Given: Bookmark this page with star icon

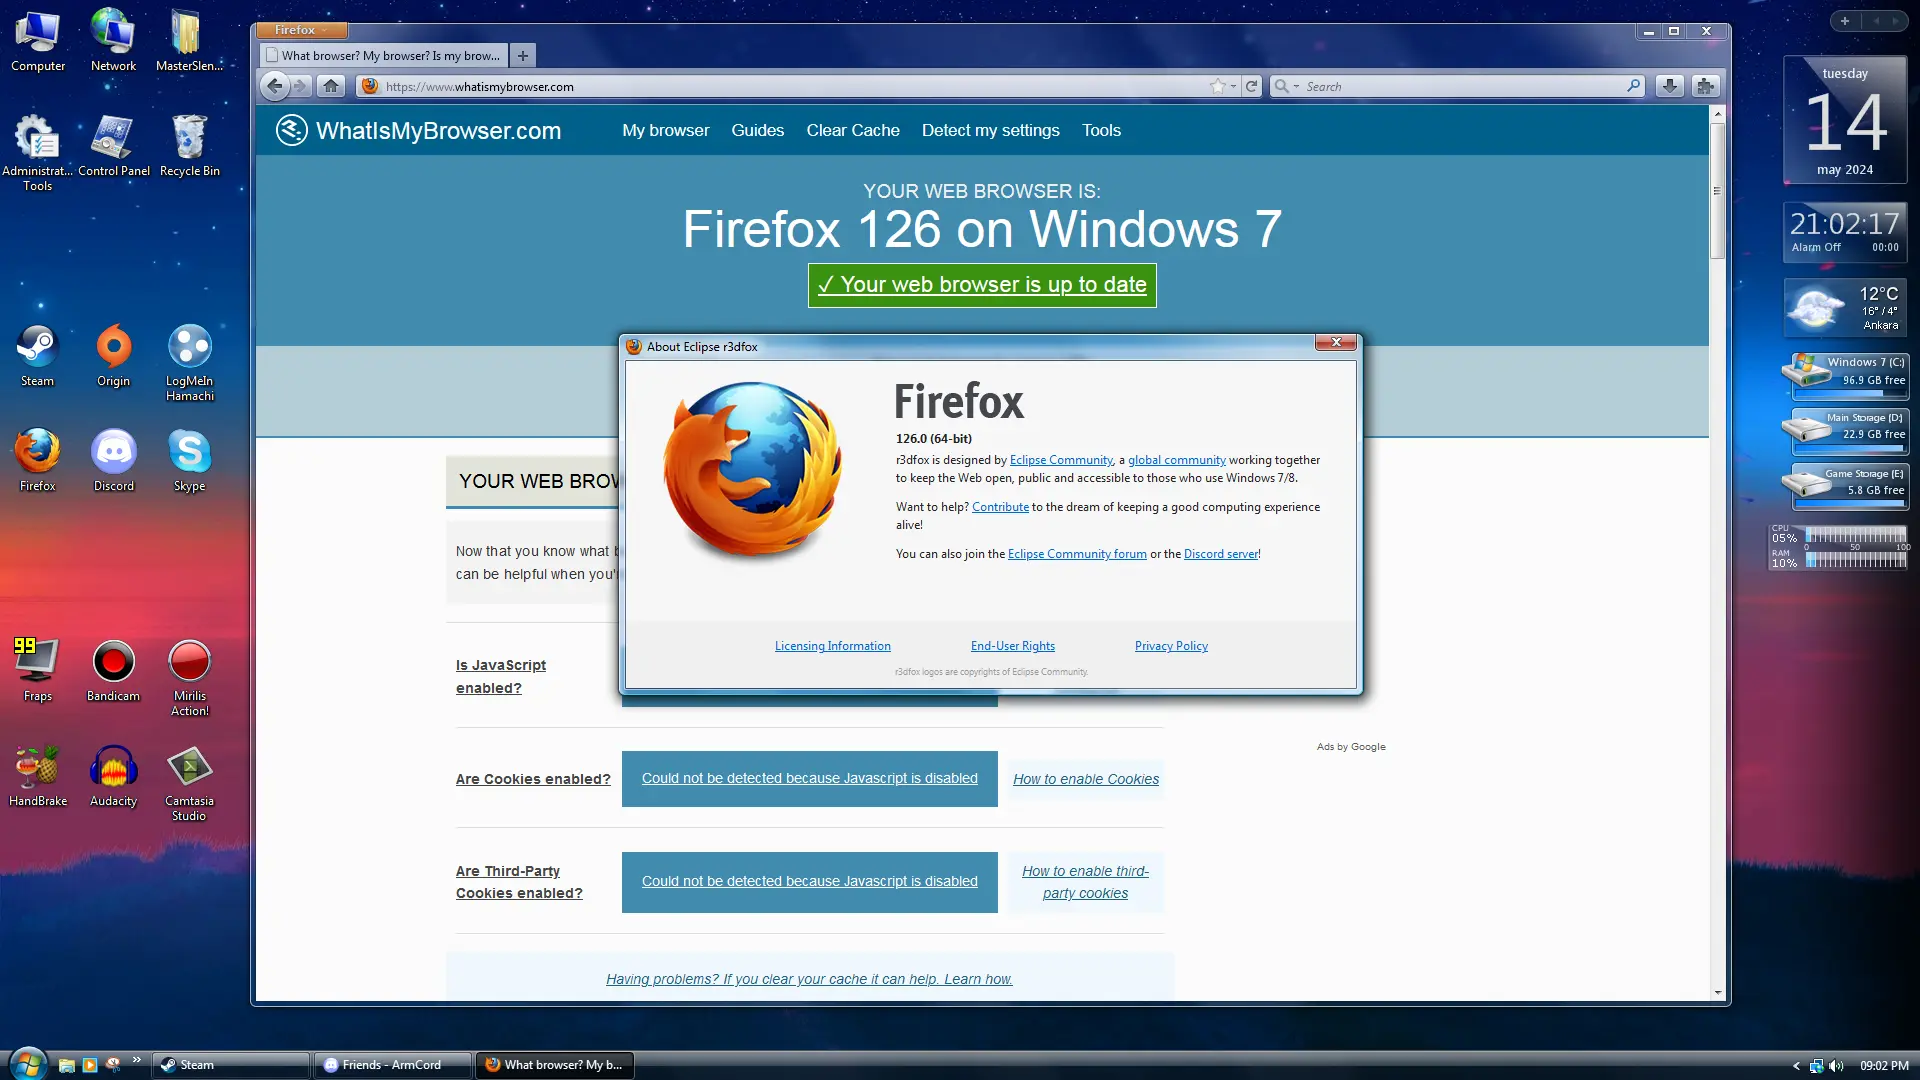Looking at the screenshot, I should 1218,86.
